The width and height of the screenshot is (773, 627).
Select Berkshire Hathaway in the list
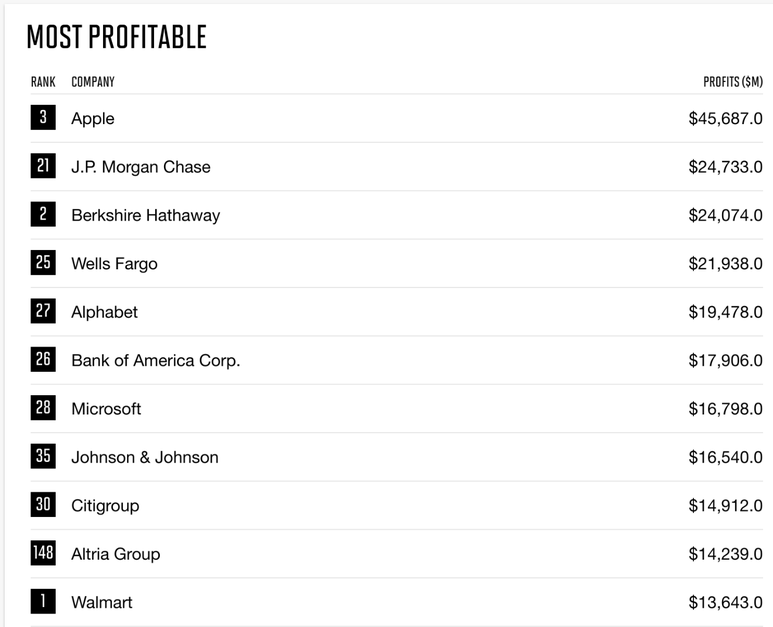click(145, 215)
